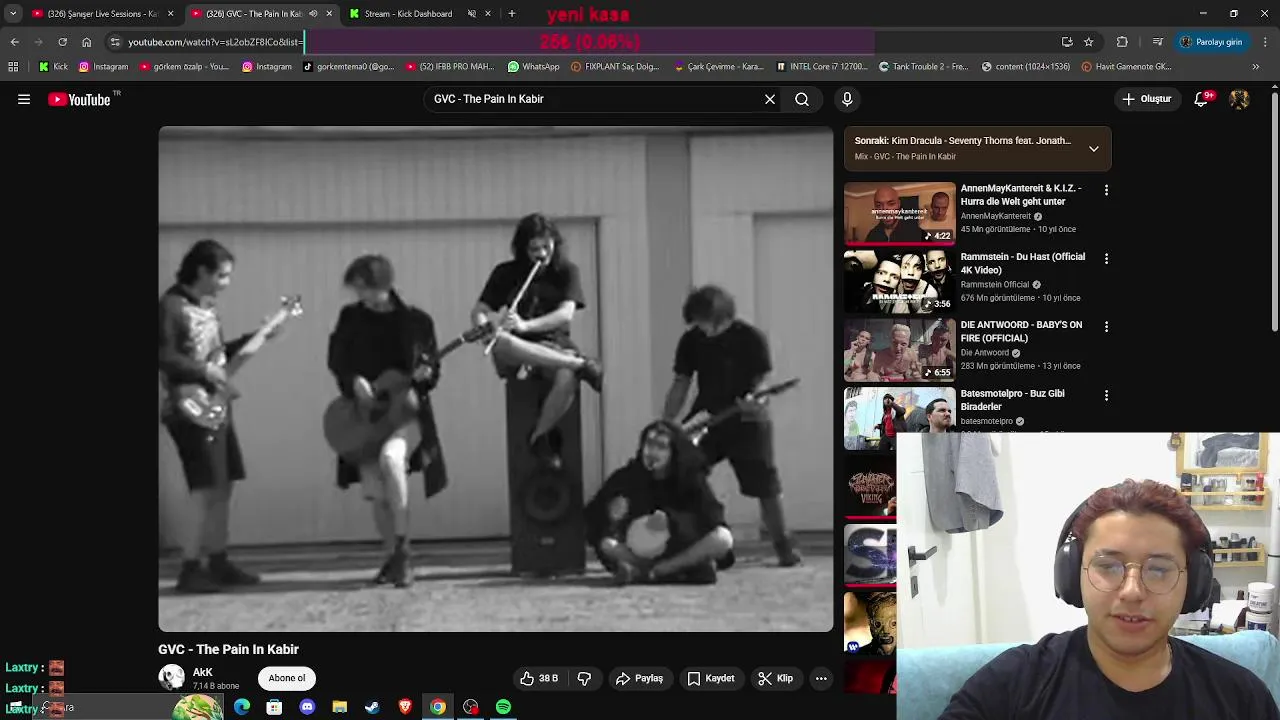
Task: Open Brave browser from the taskbar
Action: pos(405,707)
